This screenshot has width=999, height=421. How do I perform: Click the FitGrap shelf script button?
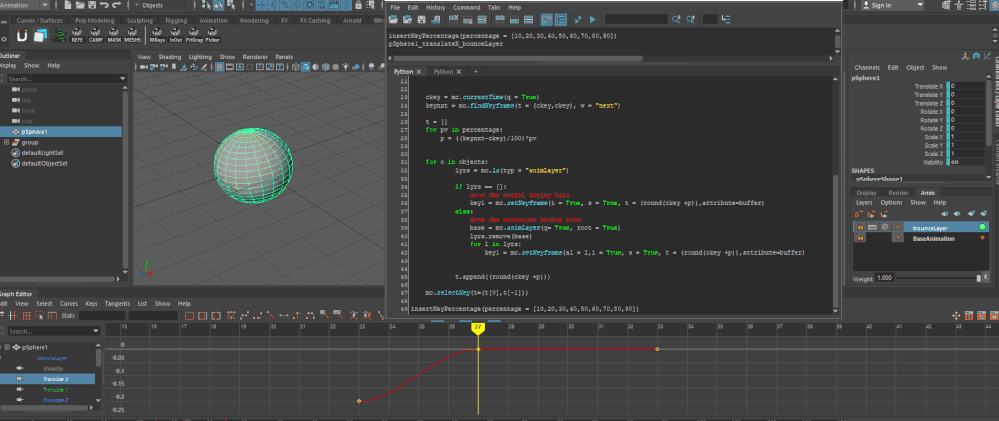(x=194, y=35)
